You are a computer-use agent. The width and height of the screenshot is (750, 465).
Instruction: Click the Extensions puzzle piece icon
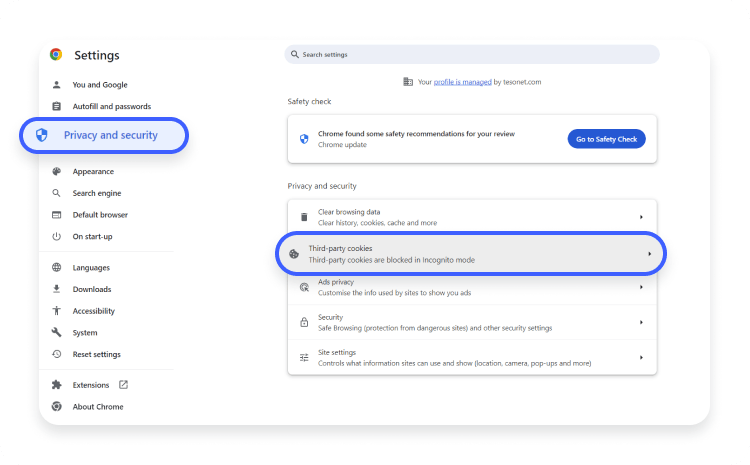coord(56,385)
